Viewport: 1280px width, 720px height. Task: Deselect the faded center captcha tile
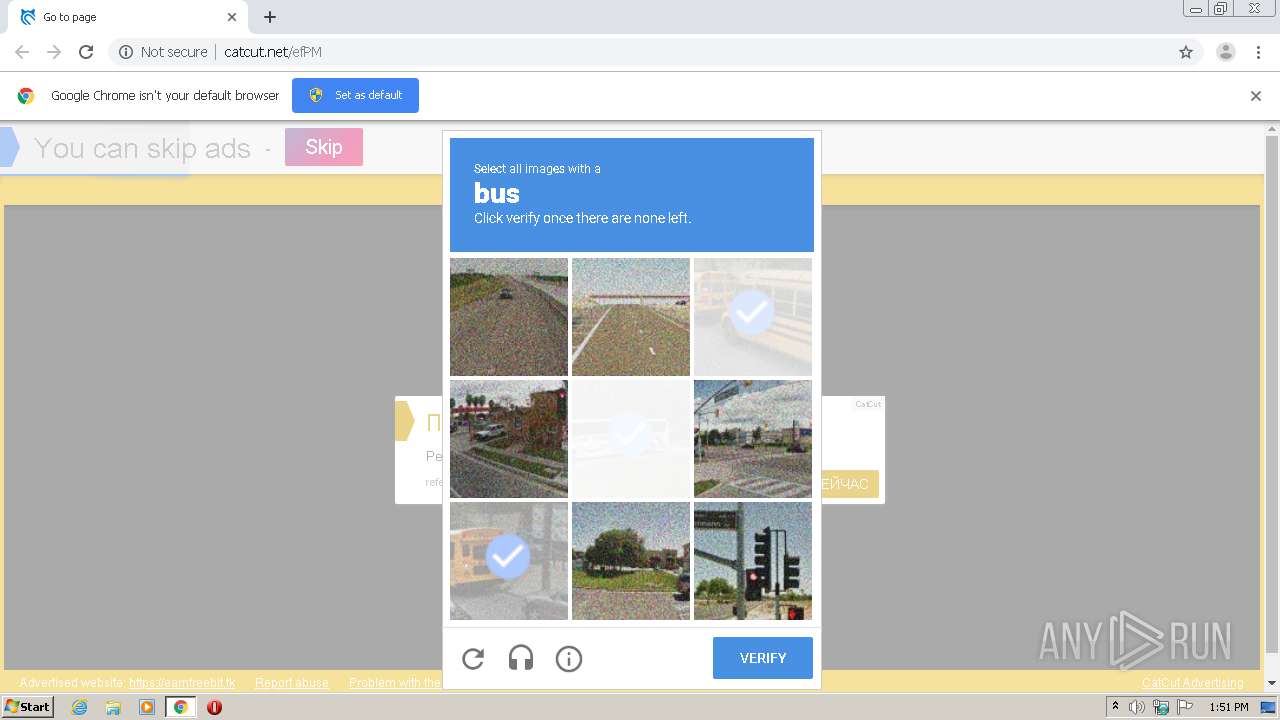point(631,439)
